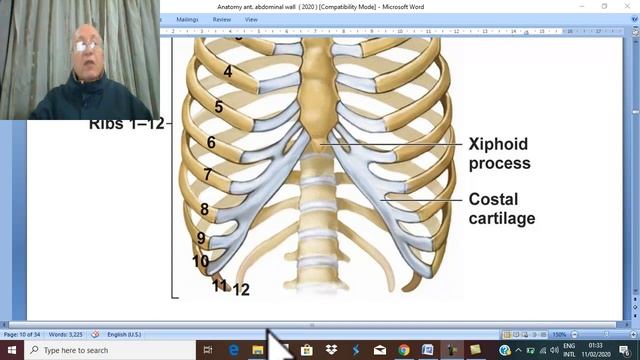The width and height of the screenshot is (640, 360).
Task: Toggle the ruler button above vertical scrollbar
Action: click(x=635, y=32)
